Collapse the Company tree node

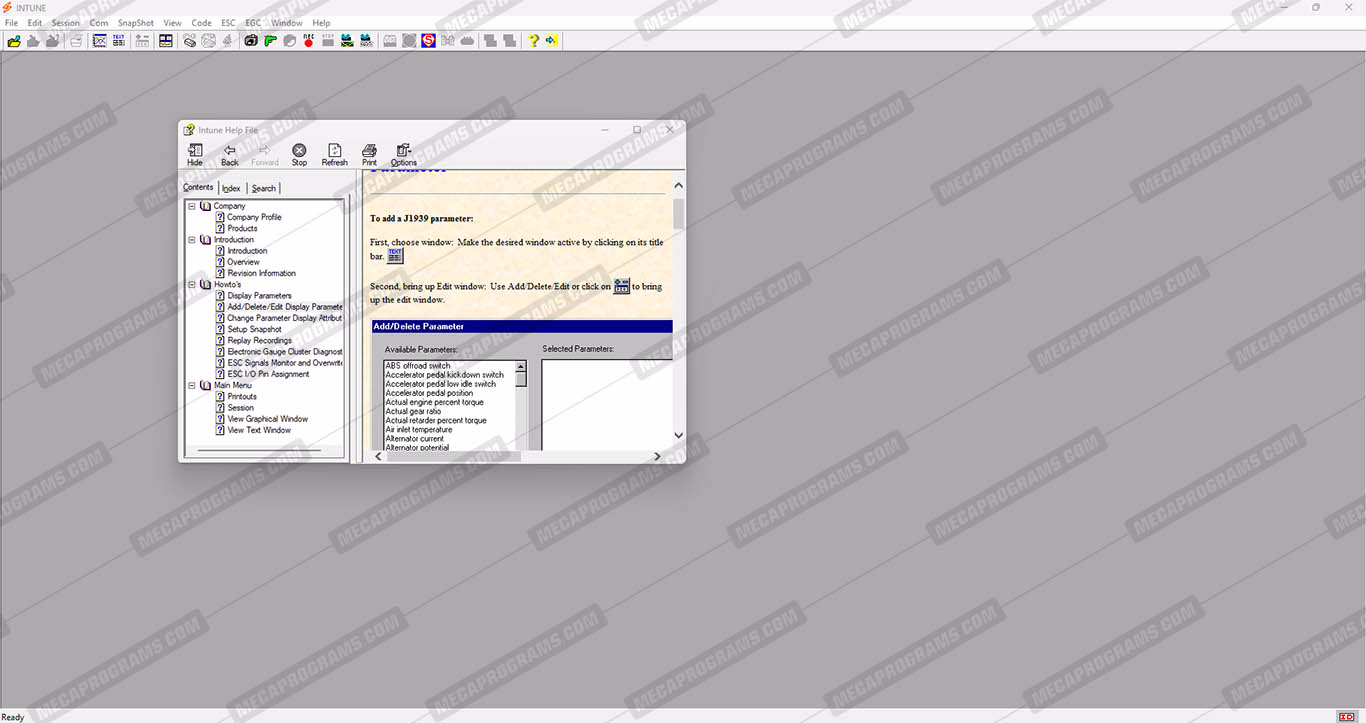[x=192, y=206]
